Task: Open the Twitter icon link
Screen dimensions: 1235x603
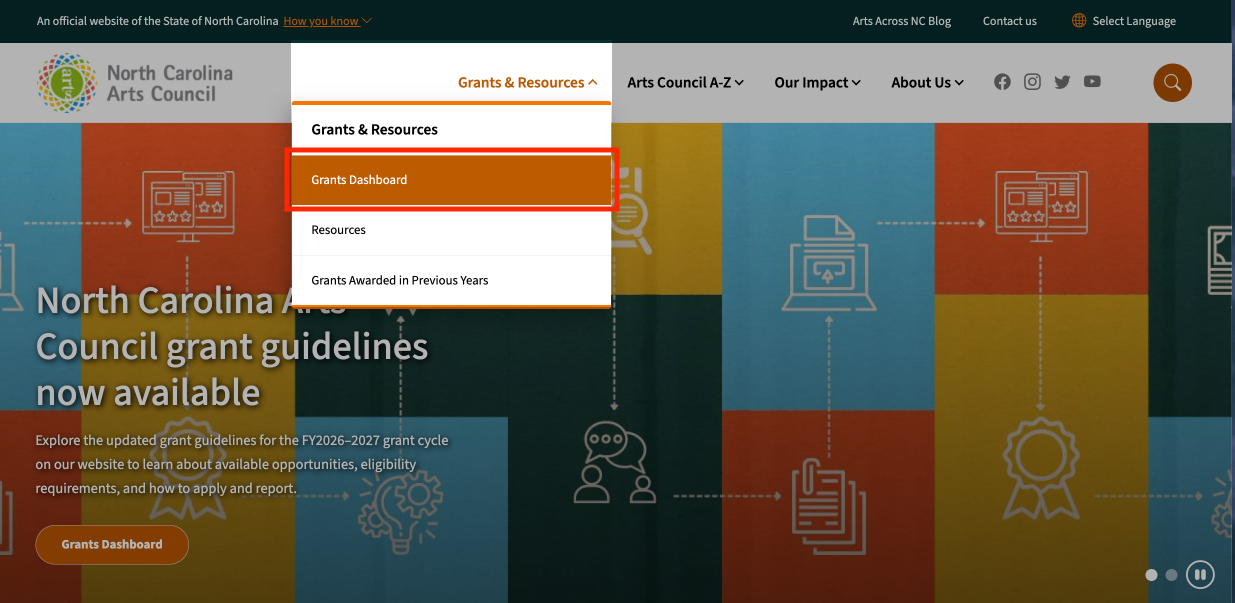Action: (1062, 82)
